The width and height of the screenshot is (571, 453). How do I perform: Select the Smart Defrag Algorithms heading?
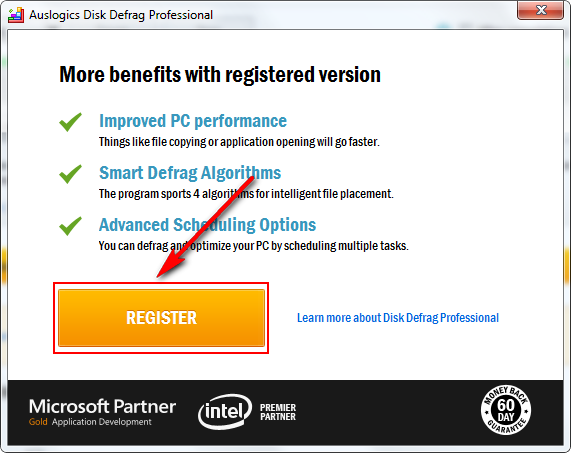tap(190, 173)
